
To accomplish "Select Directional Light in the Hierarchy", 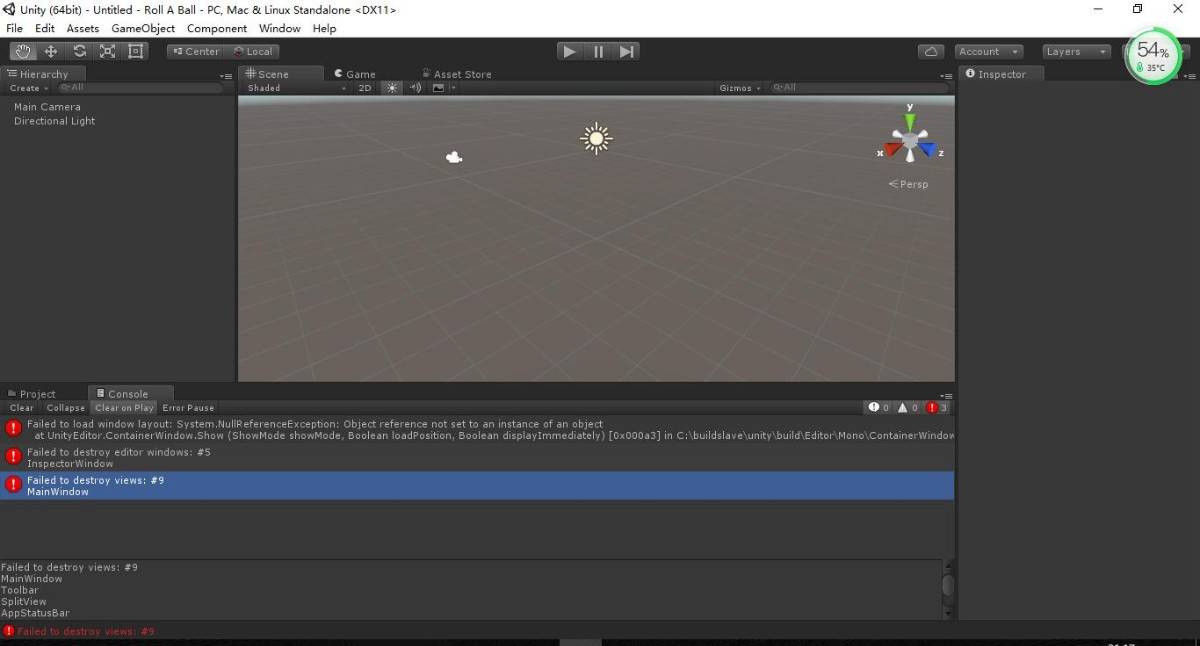I will [55, 121].
